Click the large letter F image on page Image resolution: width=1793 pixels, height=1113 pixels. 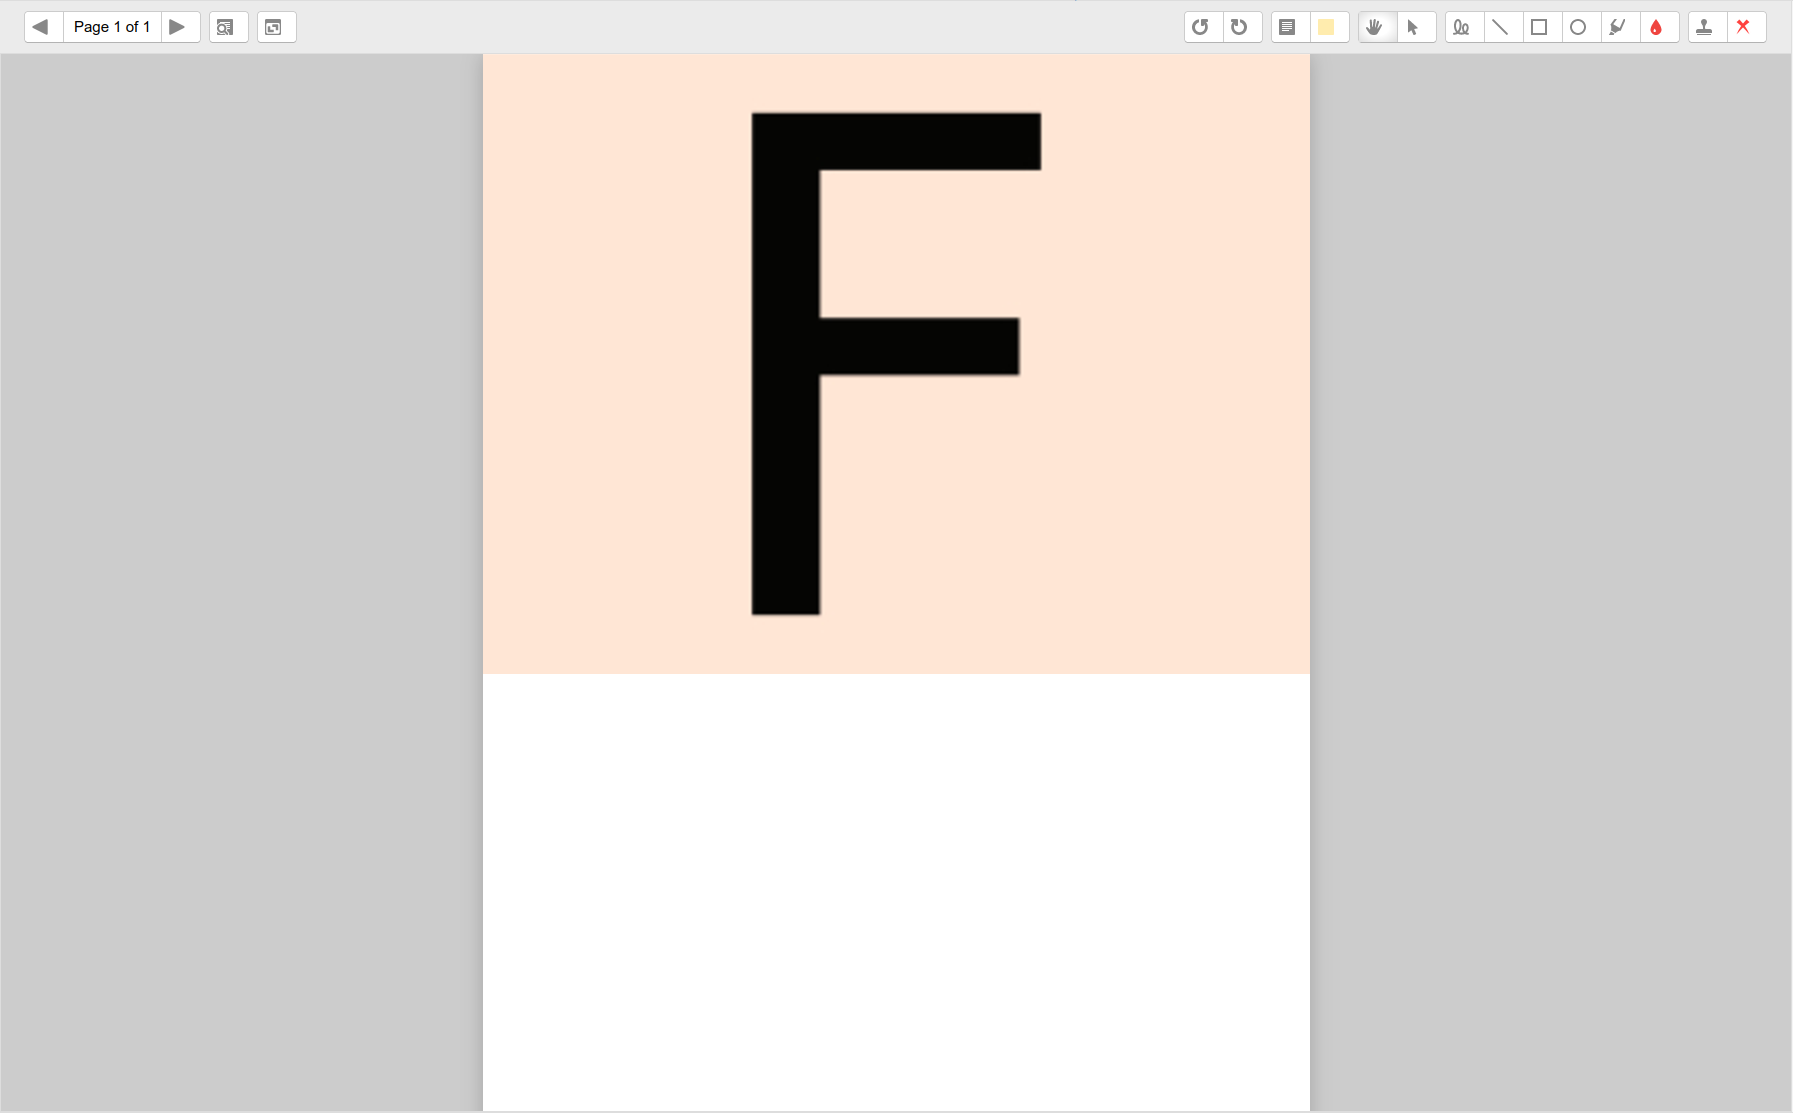point(896,363)
